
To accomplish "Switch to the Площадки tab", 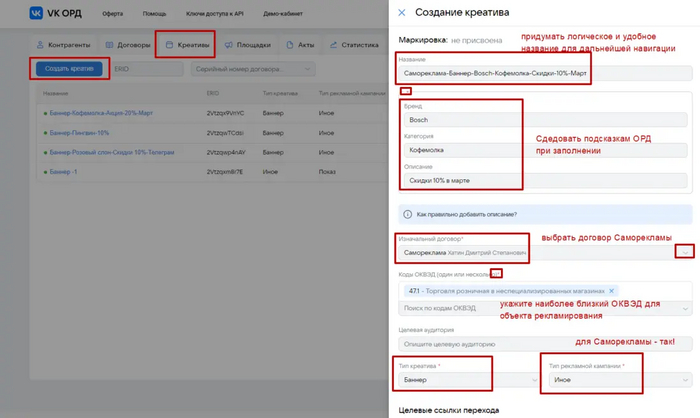I will [248, 45].
